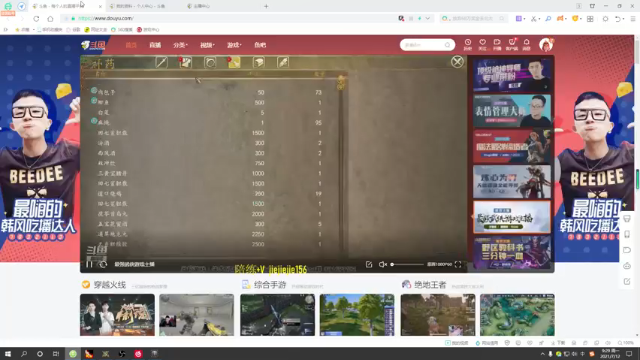Open the user avatar profile

click(546, 44)
